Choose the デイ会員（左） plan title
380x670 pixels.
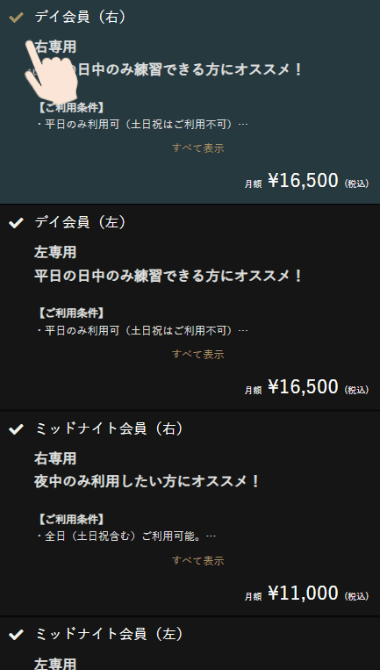point(80,223)
